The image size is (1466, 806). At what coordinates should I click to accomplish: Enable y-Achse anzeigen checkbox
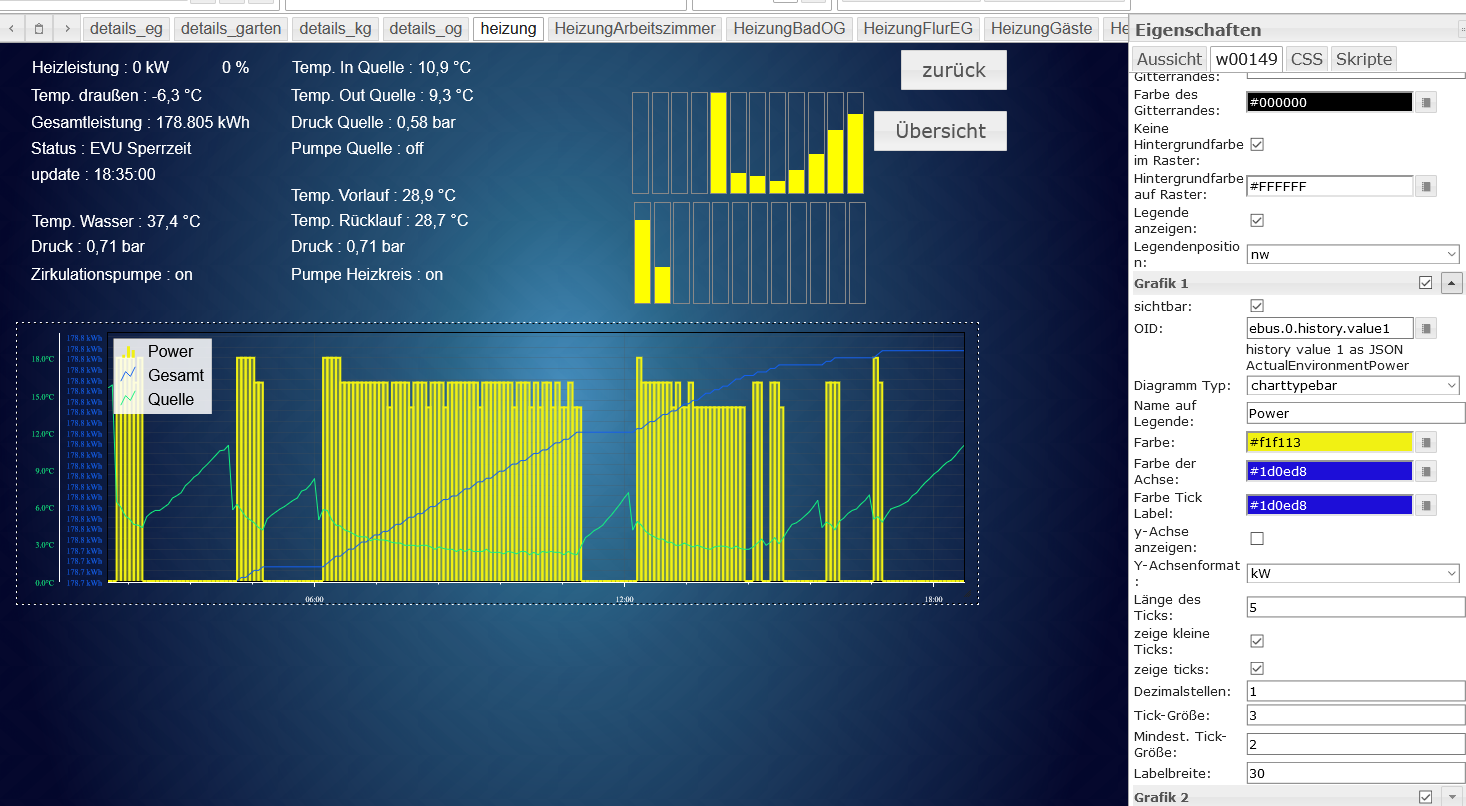pos(1257,539)
